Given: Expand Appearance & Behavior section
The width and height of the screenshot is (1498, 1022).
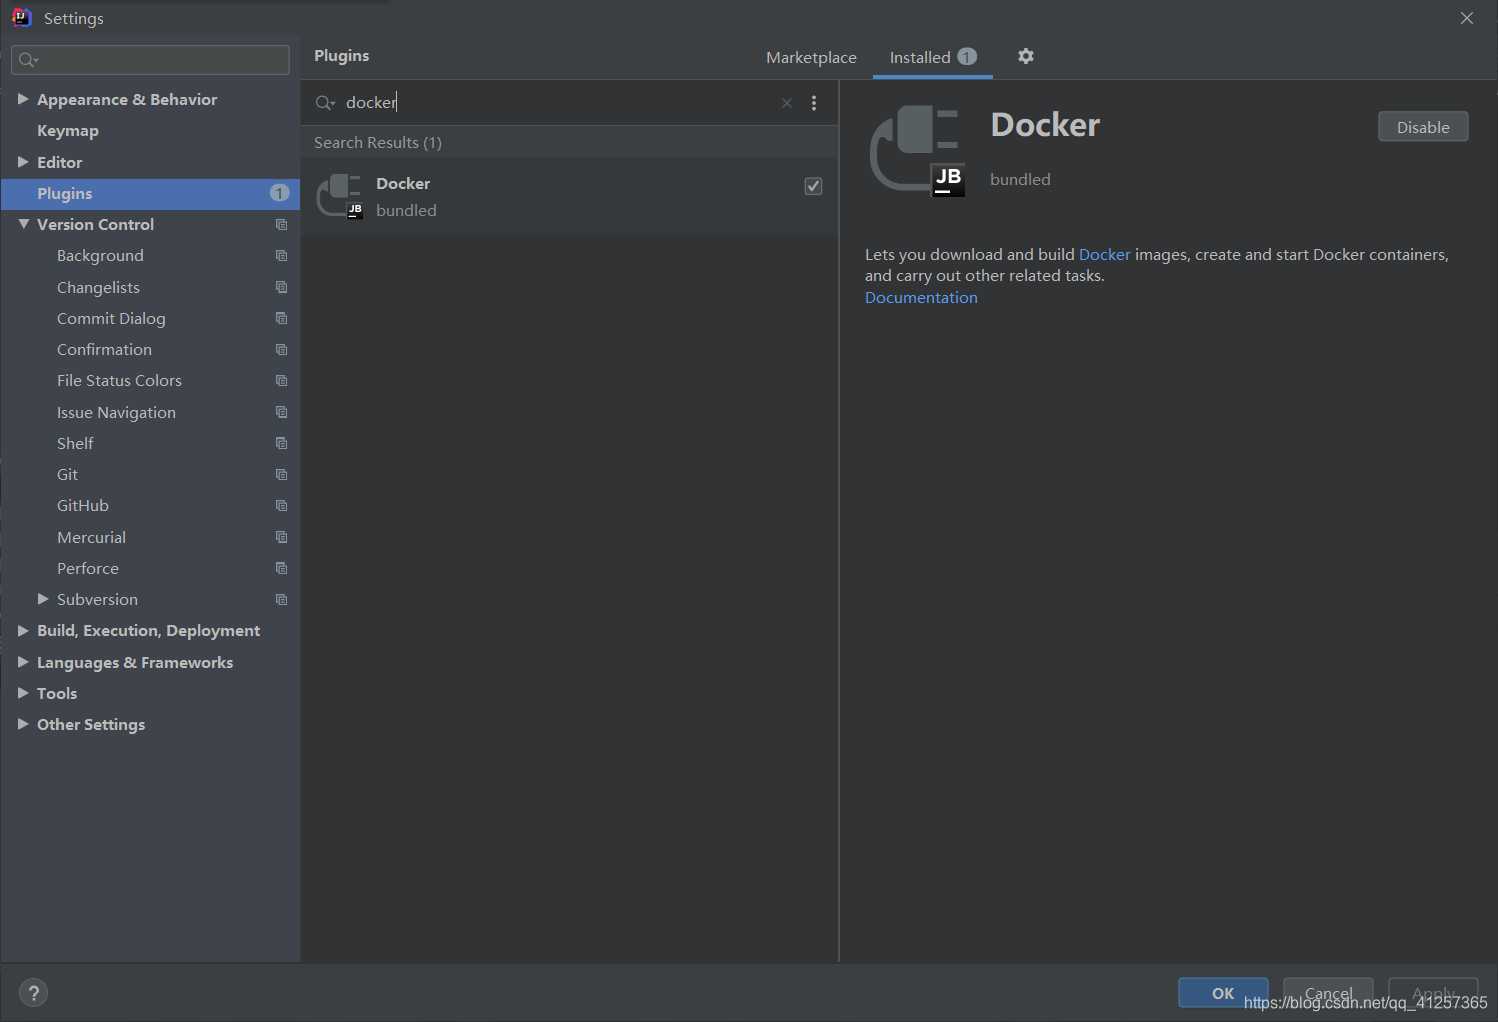Looking at the screenshot, I should [23, 99].
